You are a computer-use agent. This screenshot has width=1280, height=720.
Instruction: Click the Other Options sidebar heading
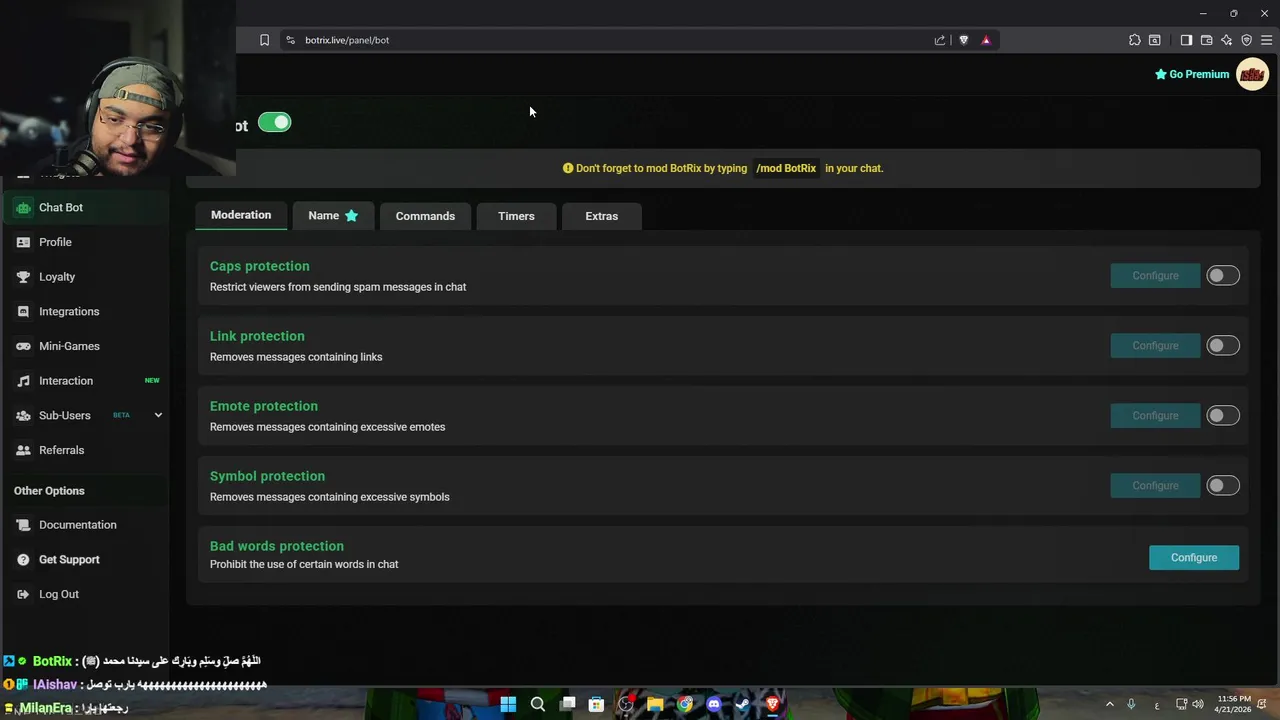(x=49, y=491)
